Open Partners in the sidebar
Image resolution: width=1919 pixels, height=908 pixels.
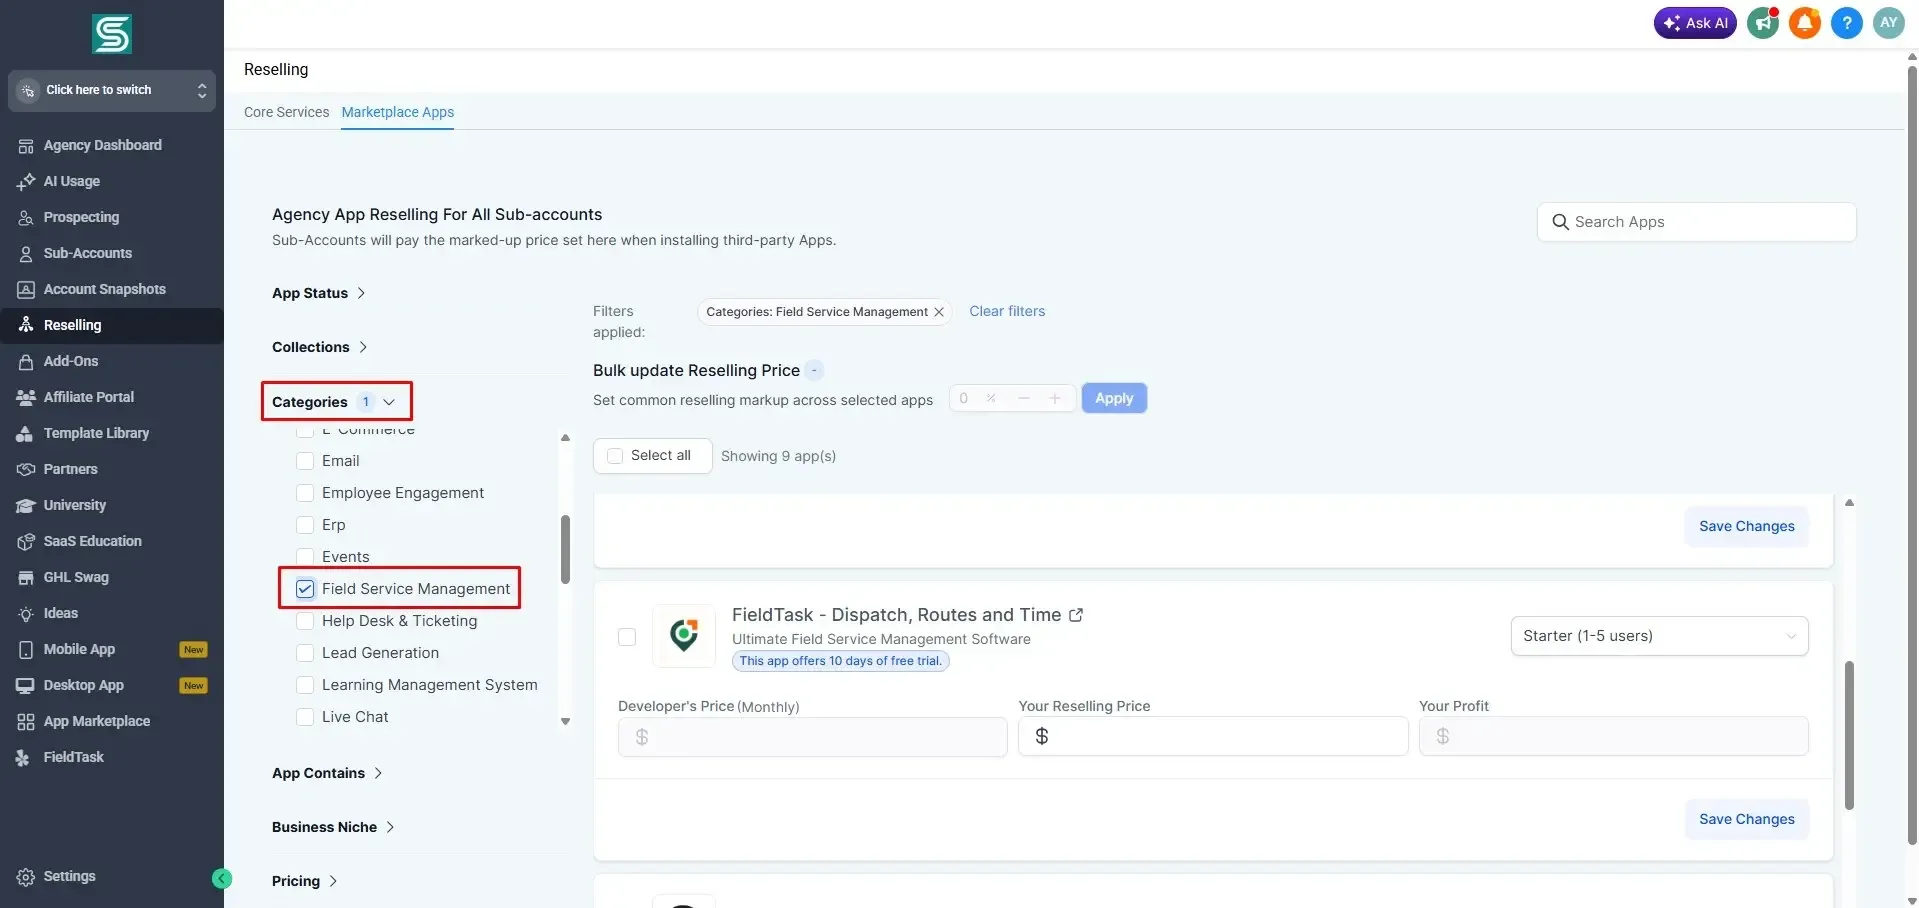(x=70, y=469)
